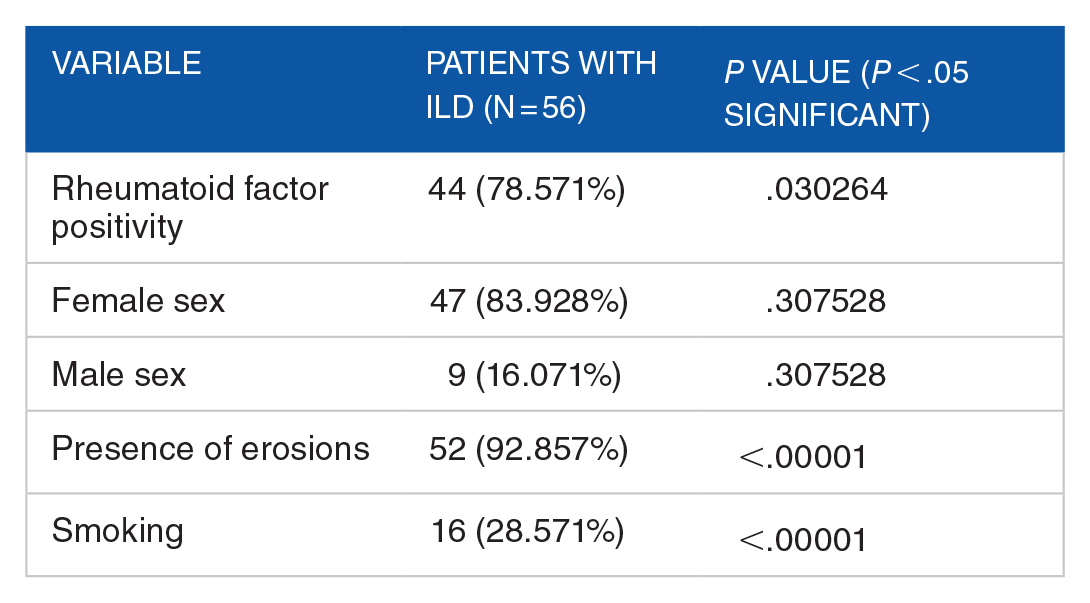Select the Male sex row label
This screenshot has height=603, width=1090.
tap(119, 375)
